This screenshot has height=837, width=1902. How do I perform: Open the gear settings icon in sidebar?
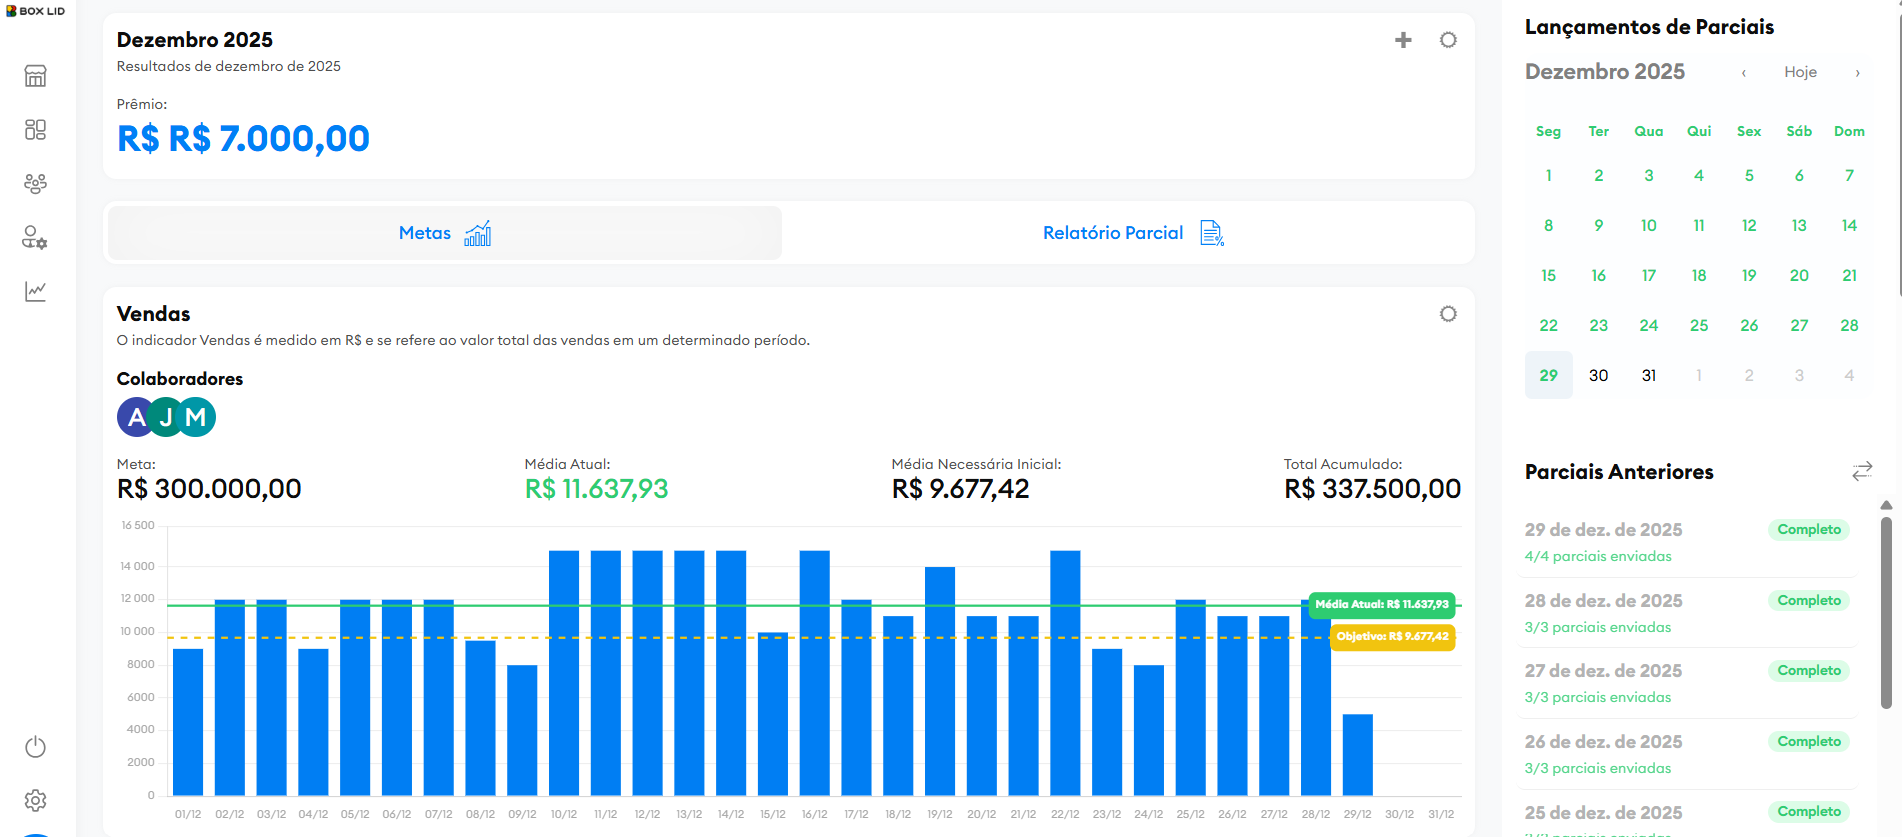click(35, 800)
